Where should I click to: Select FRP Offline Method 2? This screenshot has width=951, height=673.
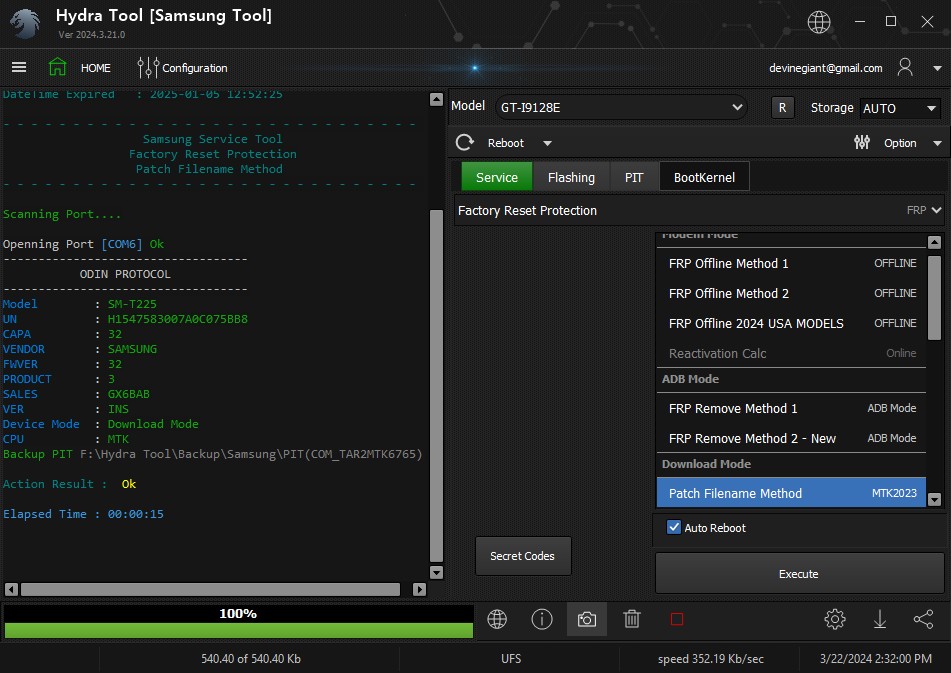click(x=791, y=293)
